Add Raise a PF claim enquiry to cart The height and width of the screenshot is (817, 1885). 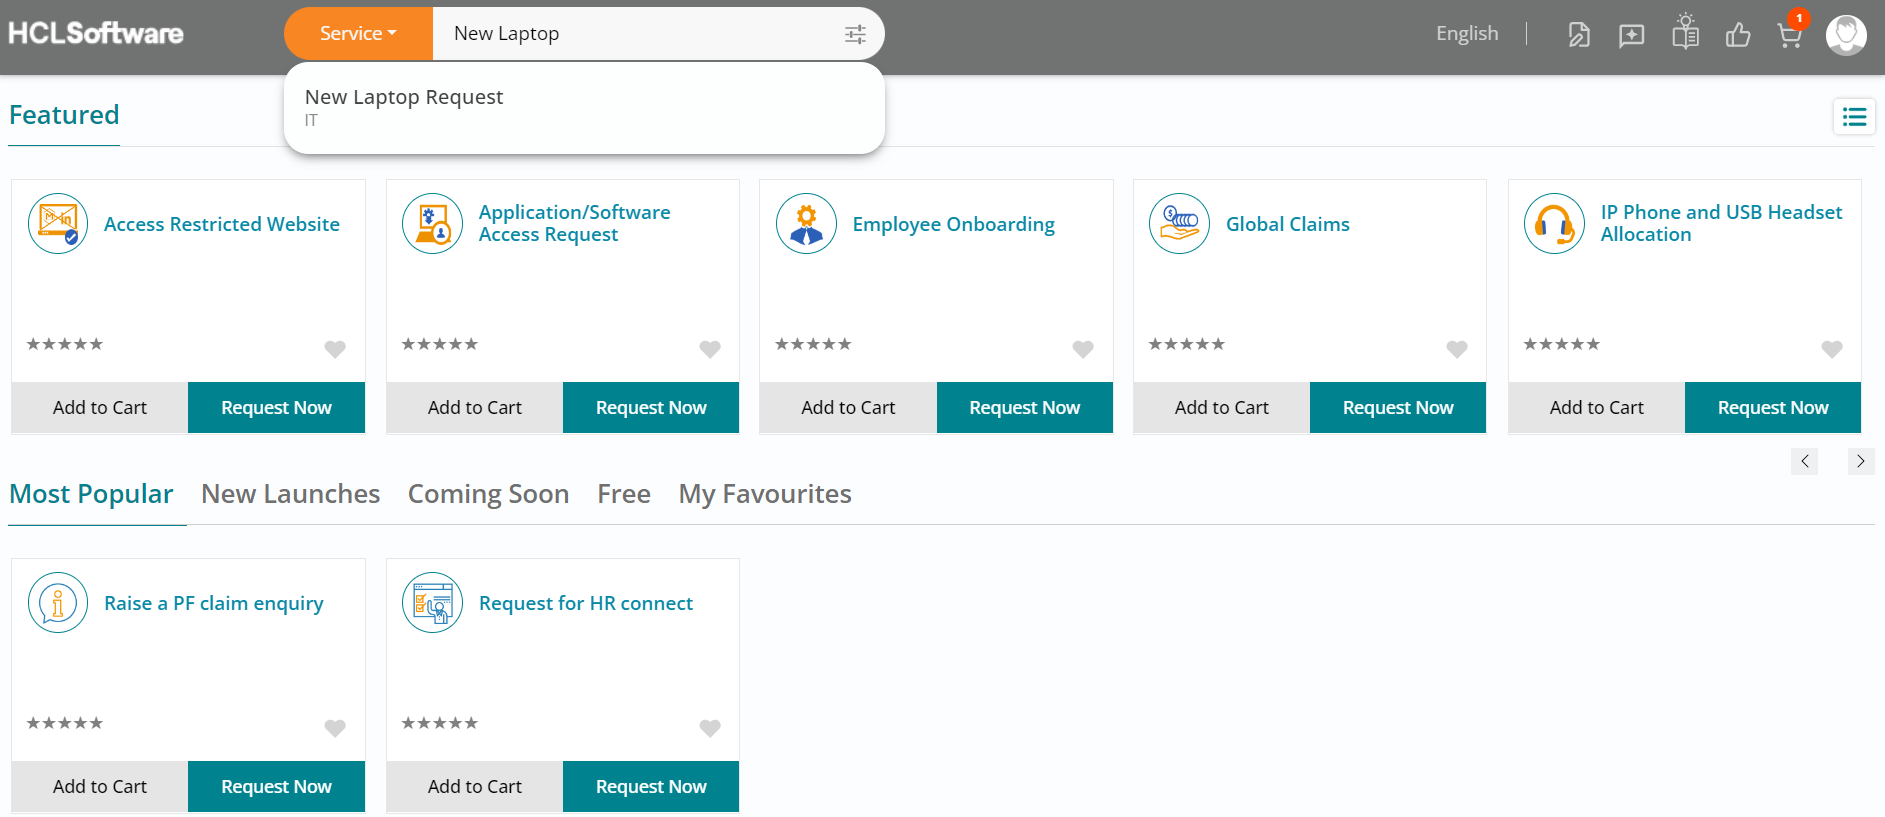[x=100, y=787]
